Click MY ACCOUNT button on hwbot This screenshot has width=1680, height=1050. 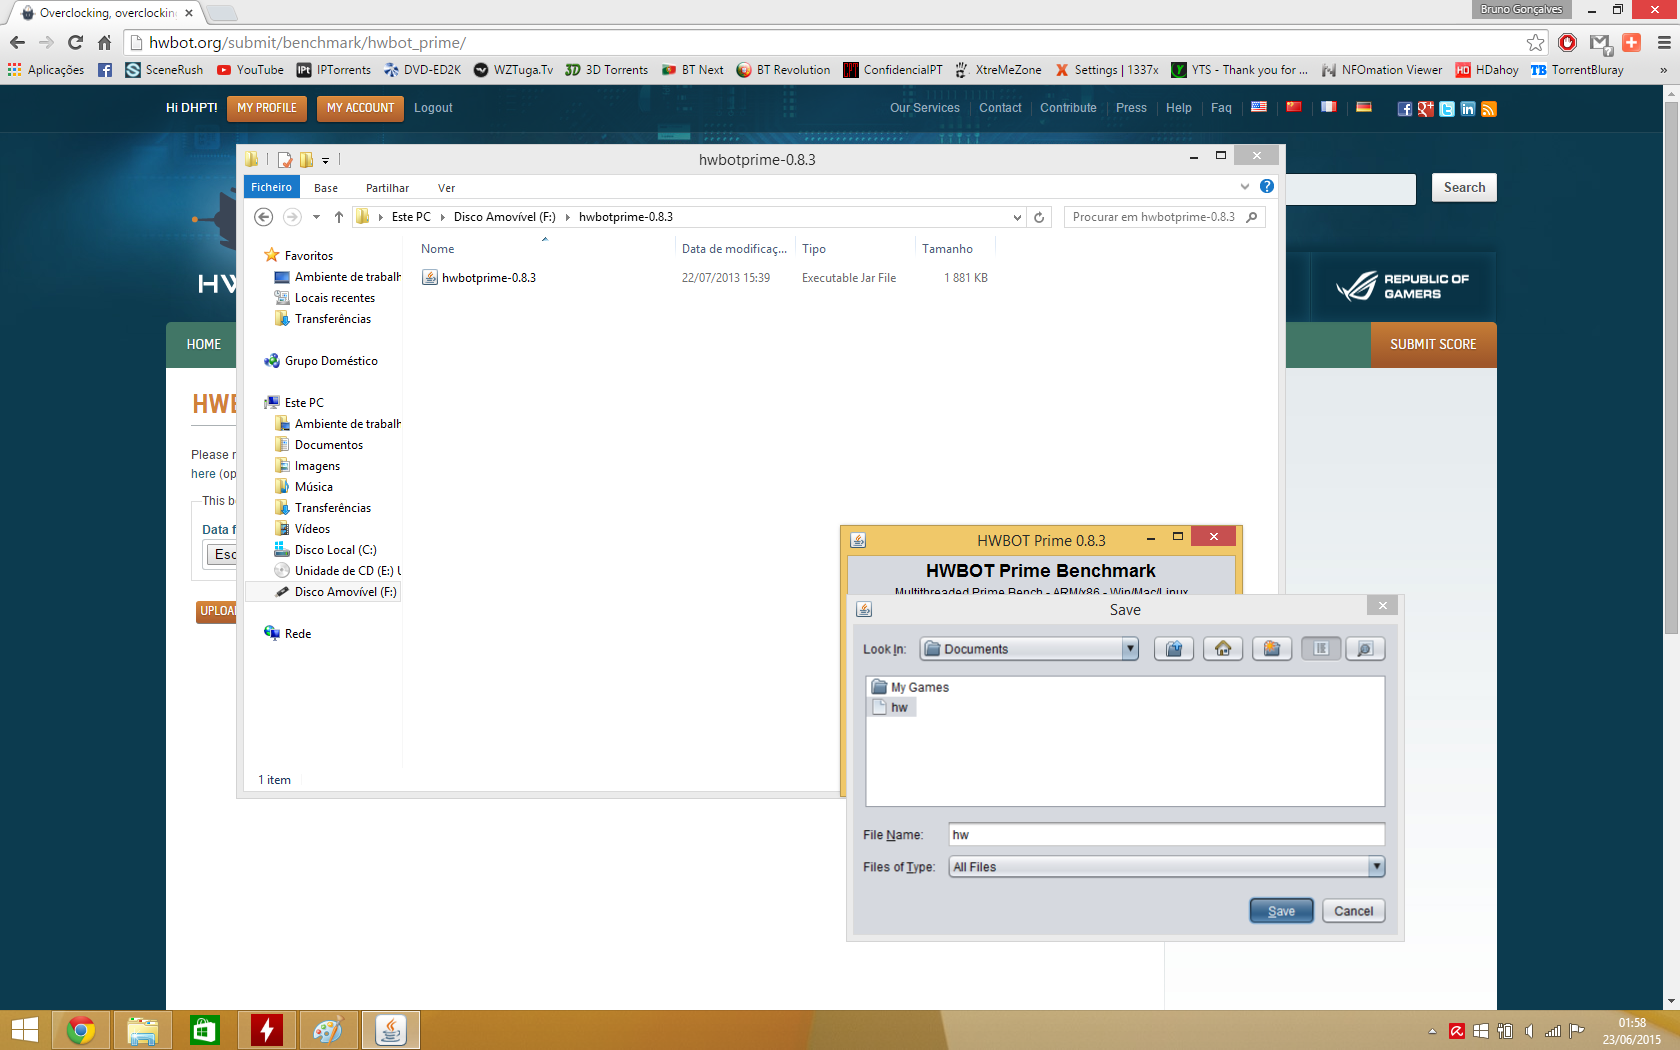point(360,108)
